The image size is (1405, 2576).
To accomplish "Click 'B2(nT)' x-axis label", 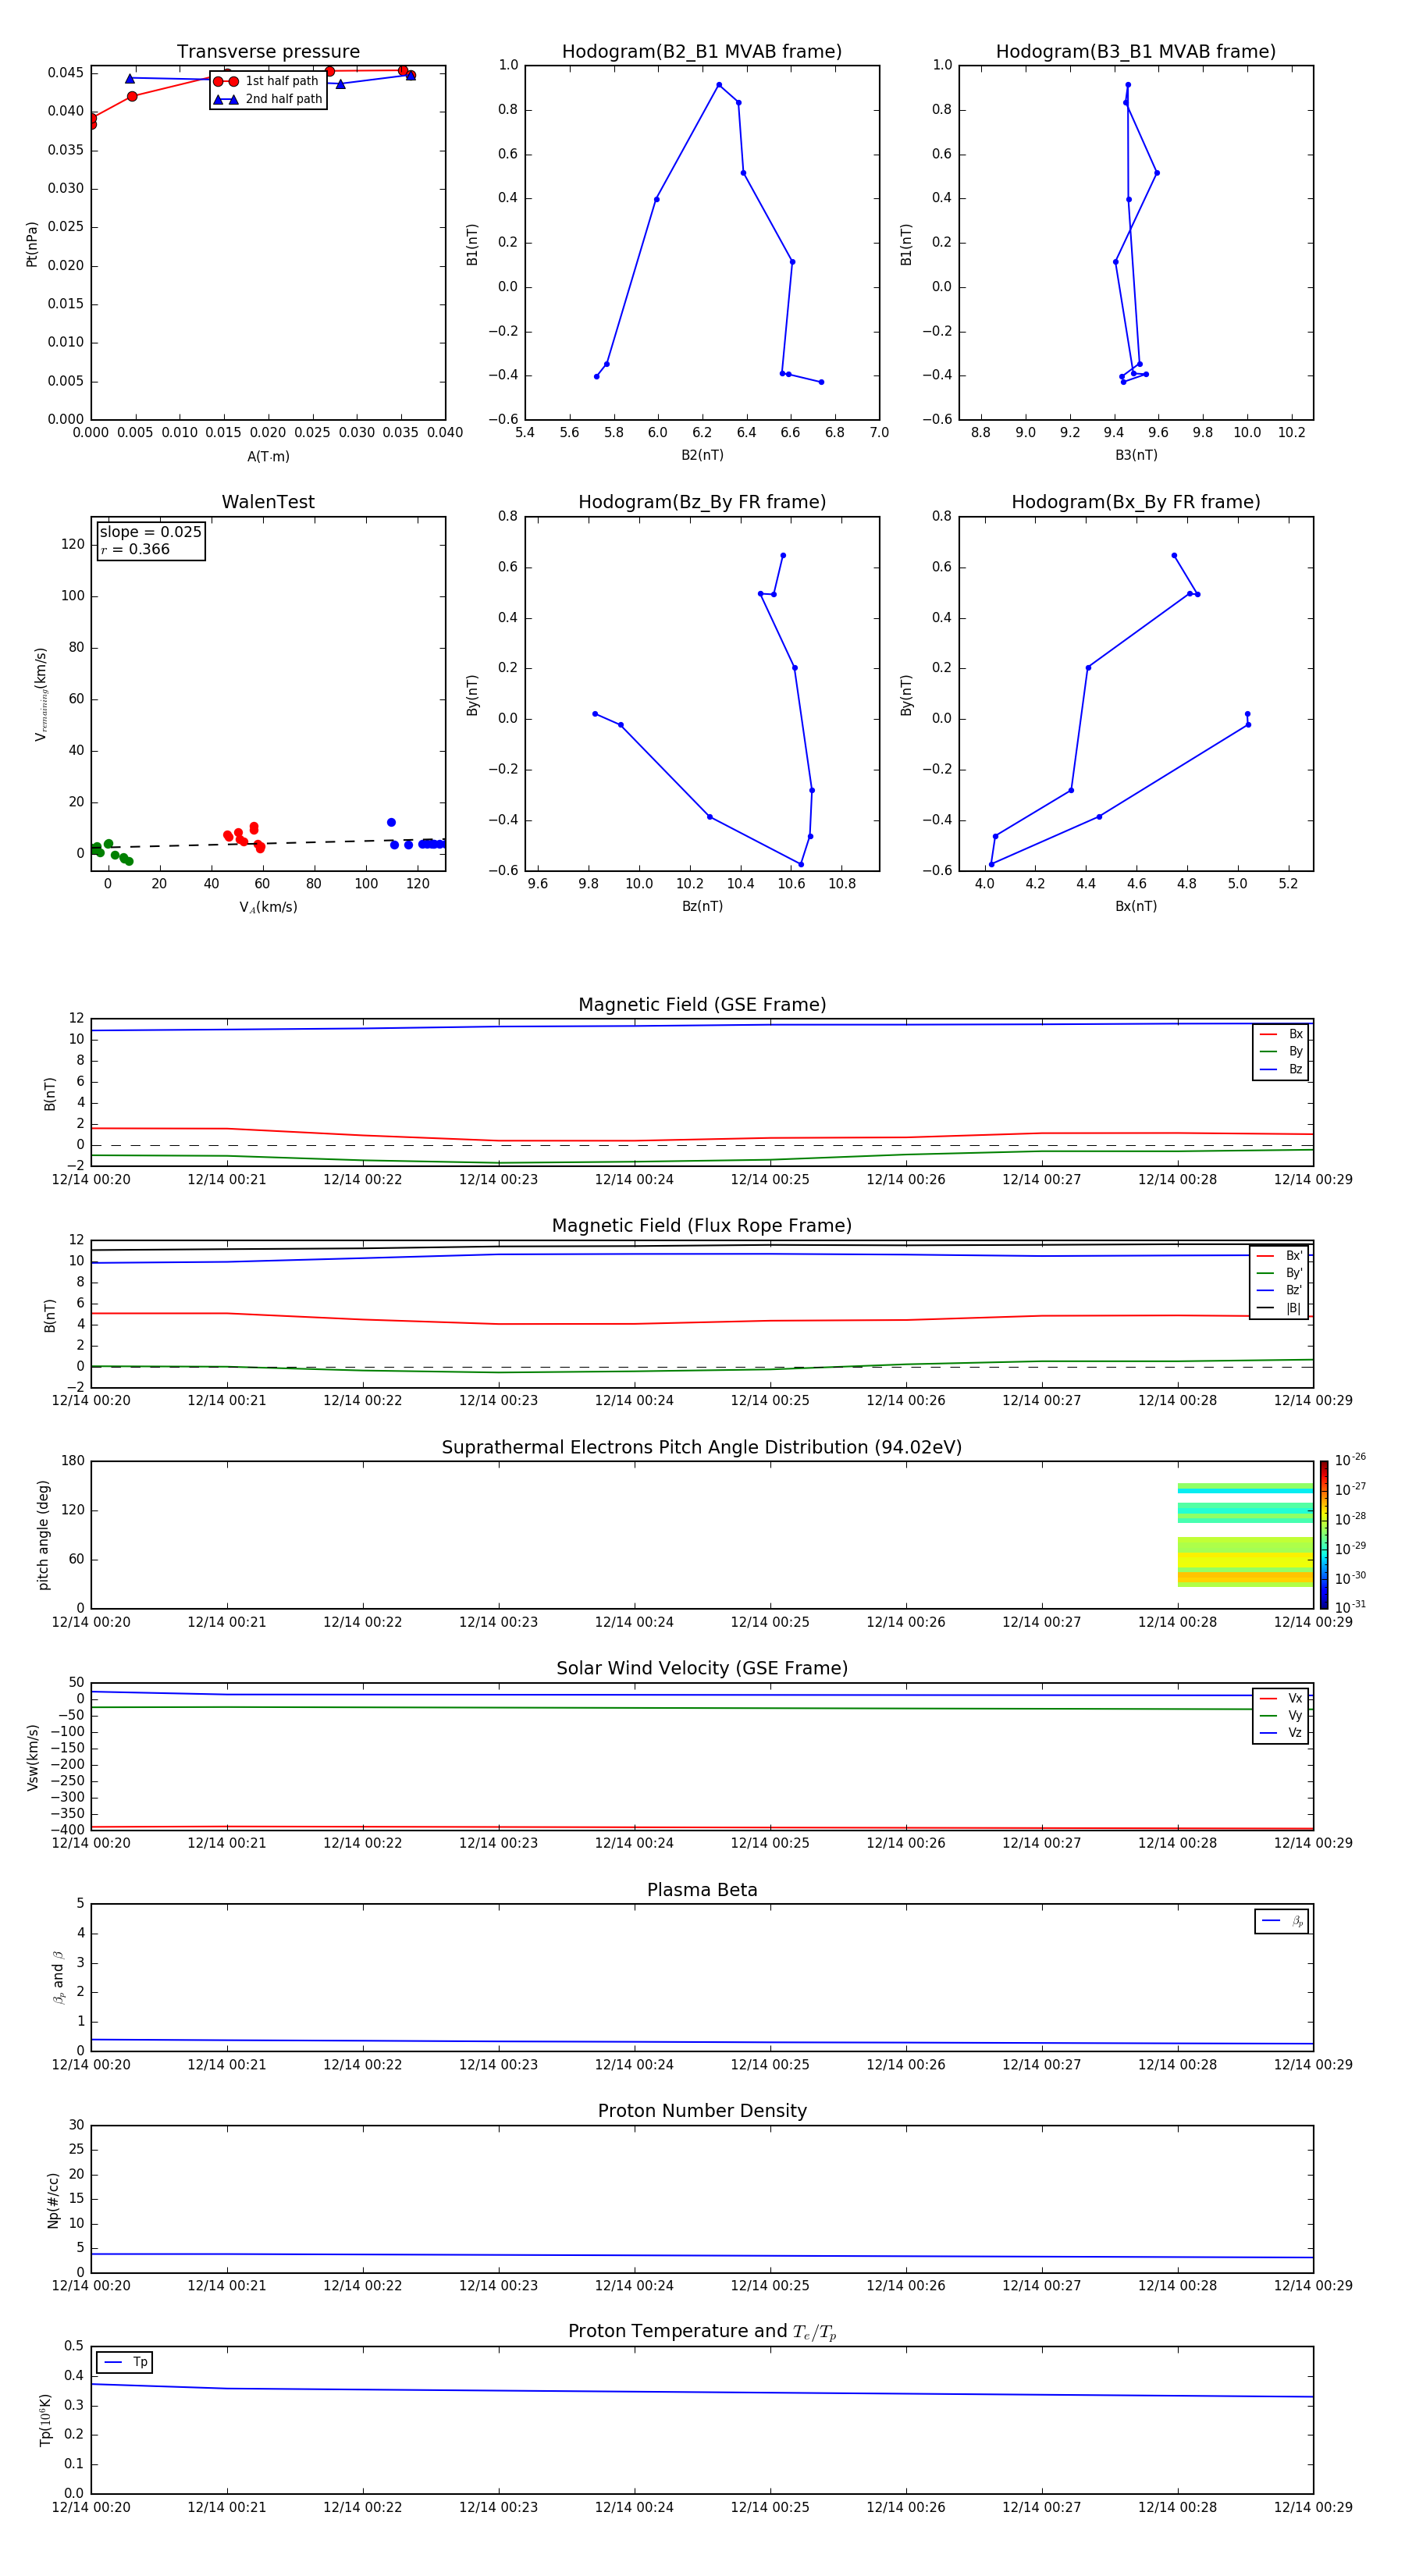I will tap(702, 455).
